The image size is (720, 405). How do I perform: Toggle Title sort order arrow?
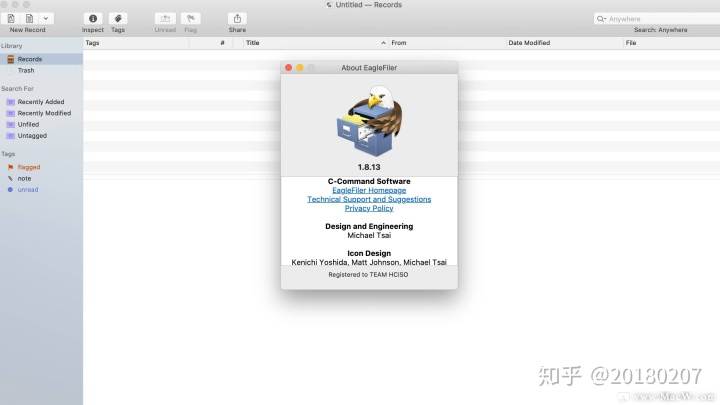pos(383,43)
